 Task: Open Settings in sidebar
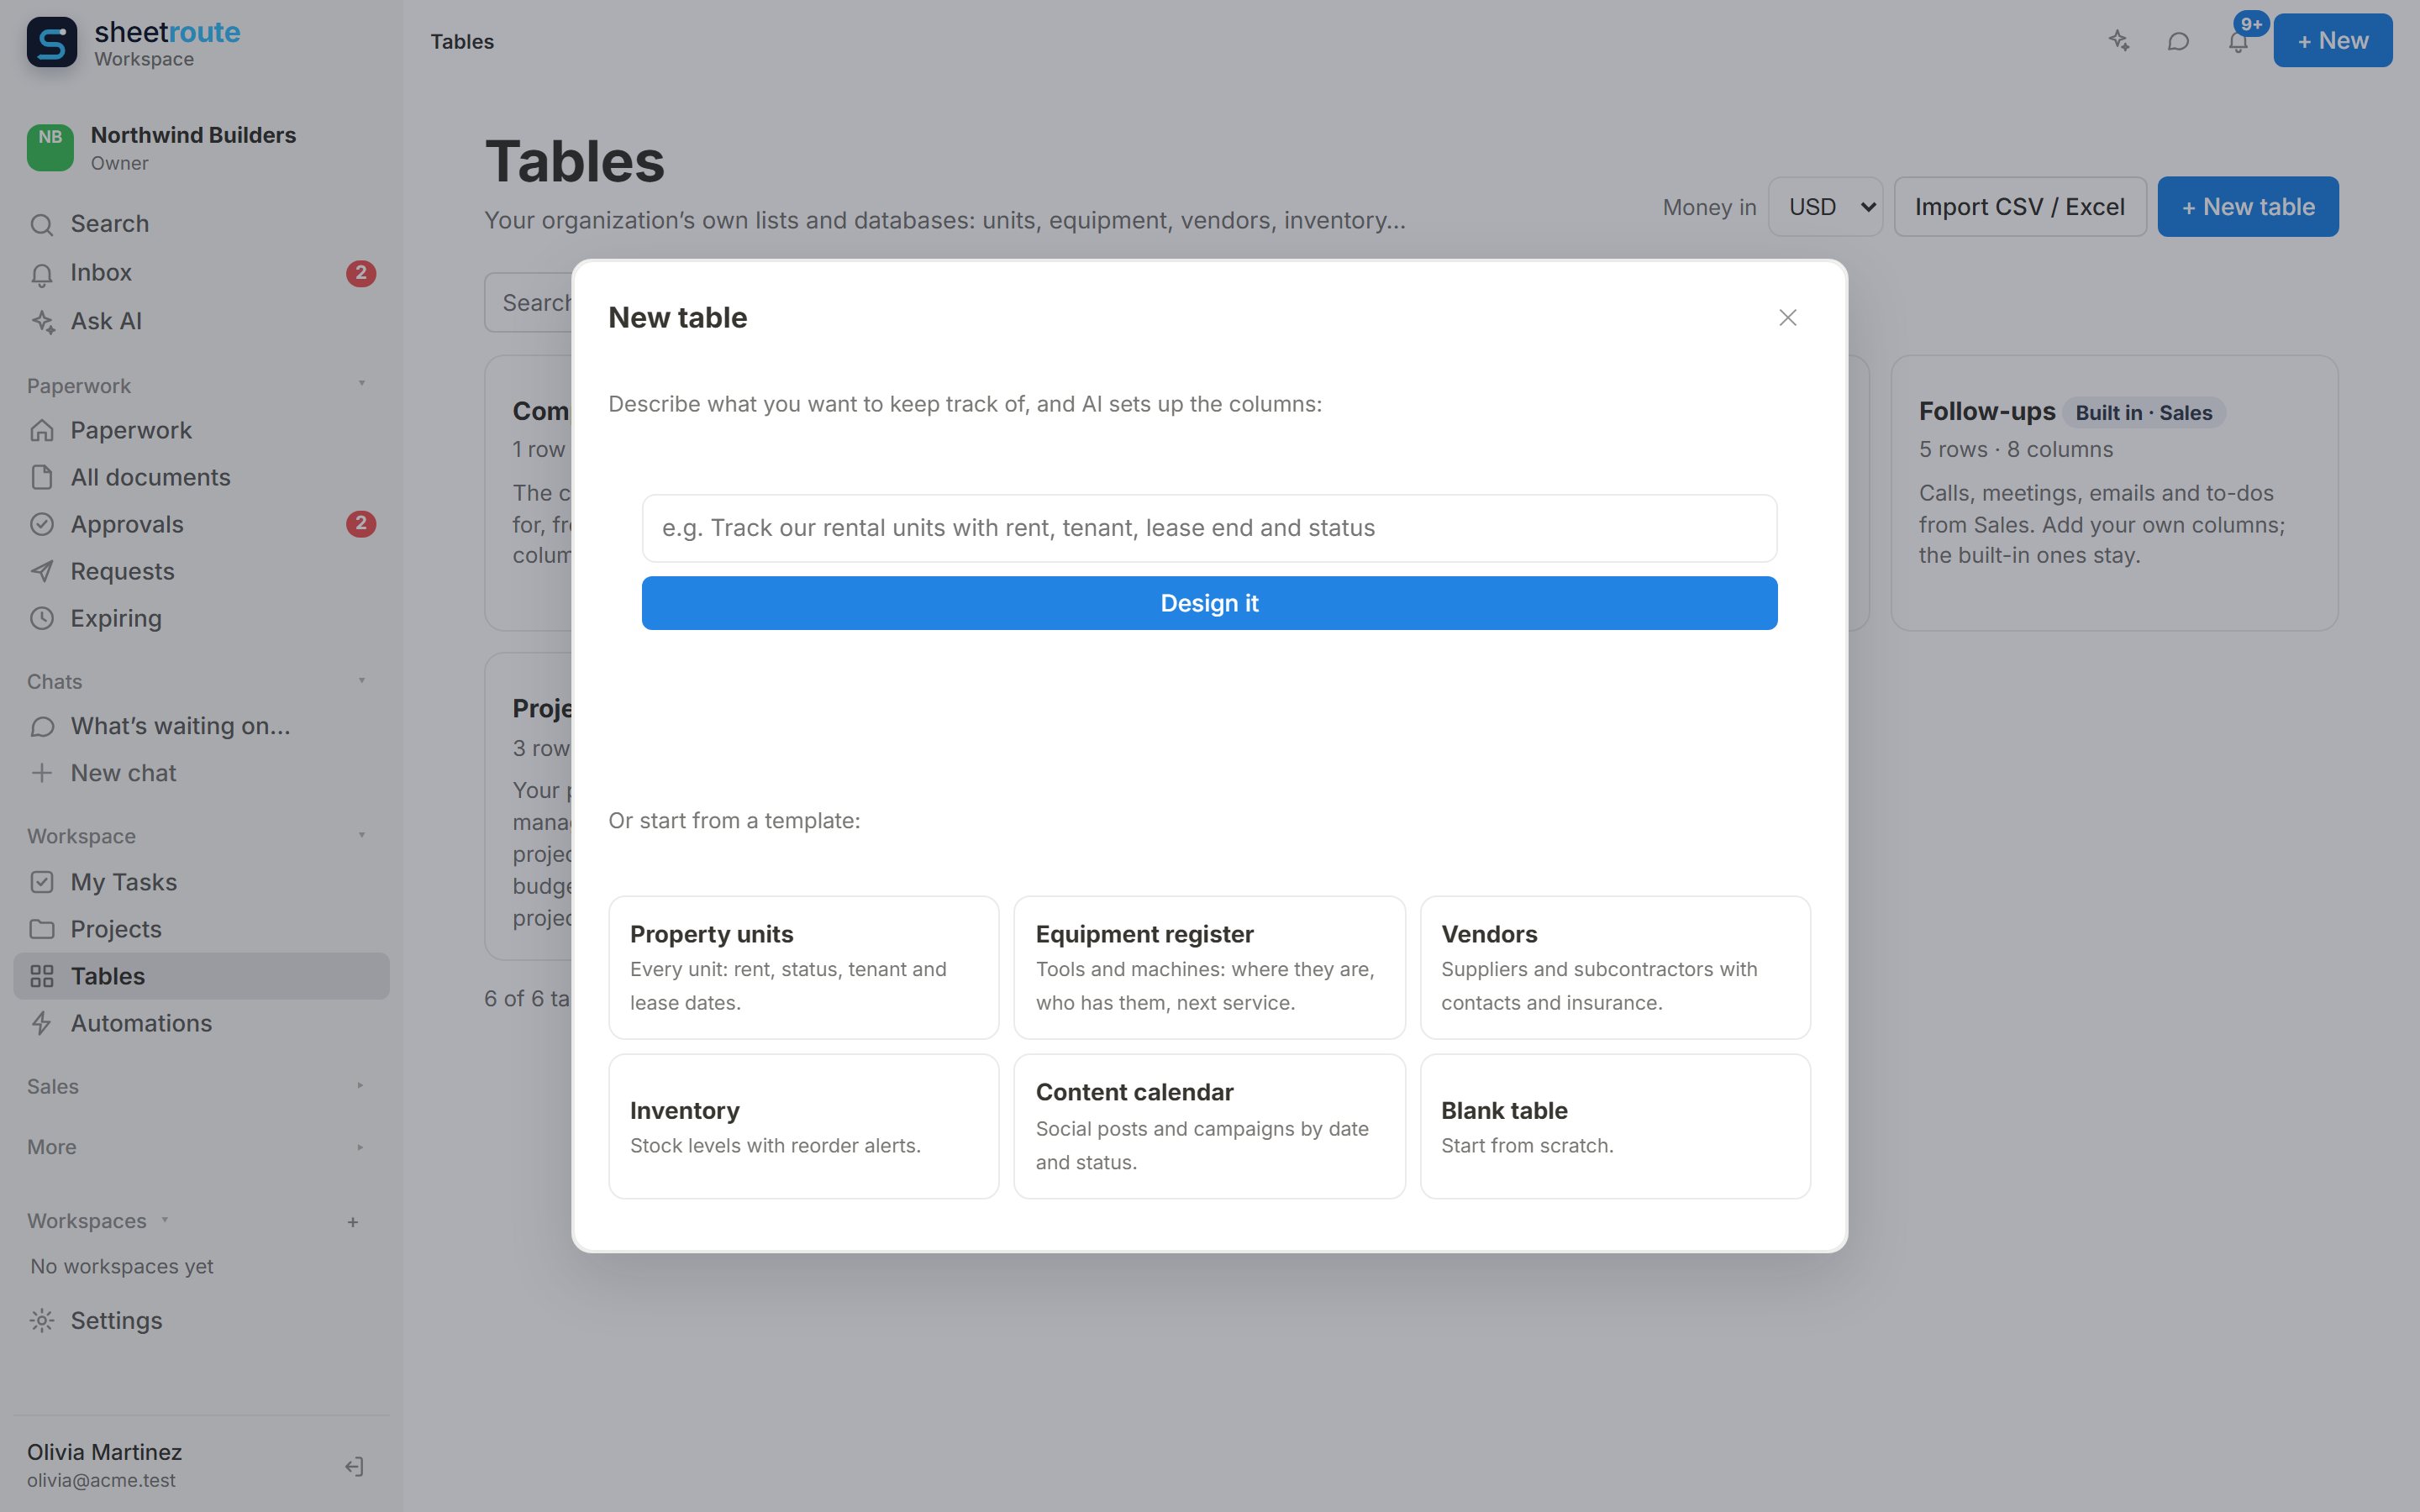[x=201, y=1320]
